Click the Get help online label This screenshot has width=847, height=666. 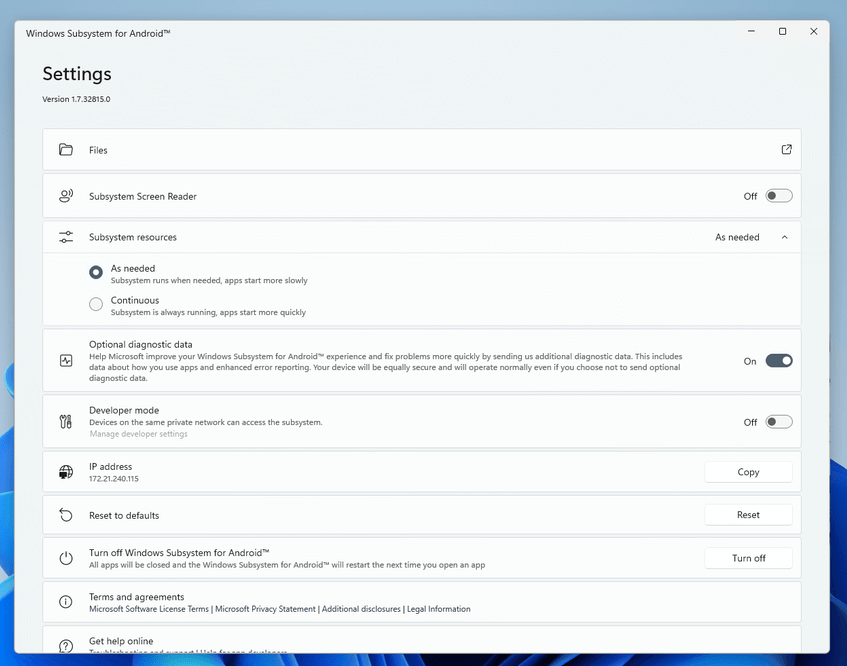121,641
